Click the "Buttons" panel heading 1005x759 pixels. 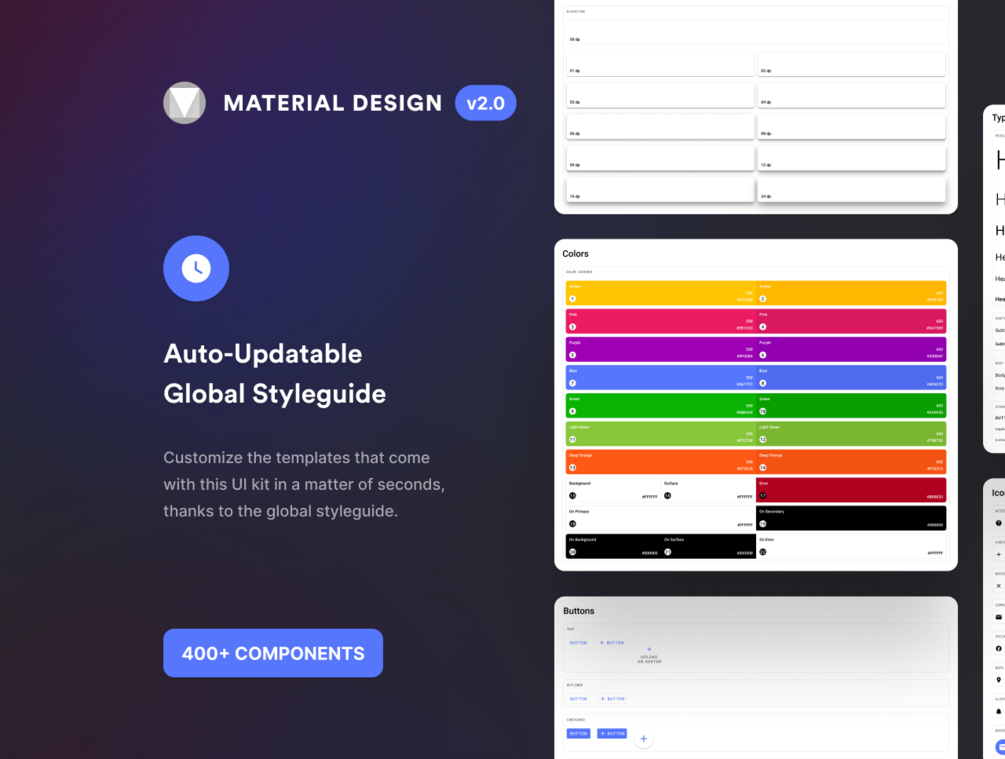[579, 611]
